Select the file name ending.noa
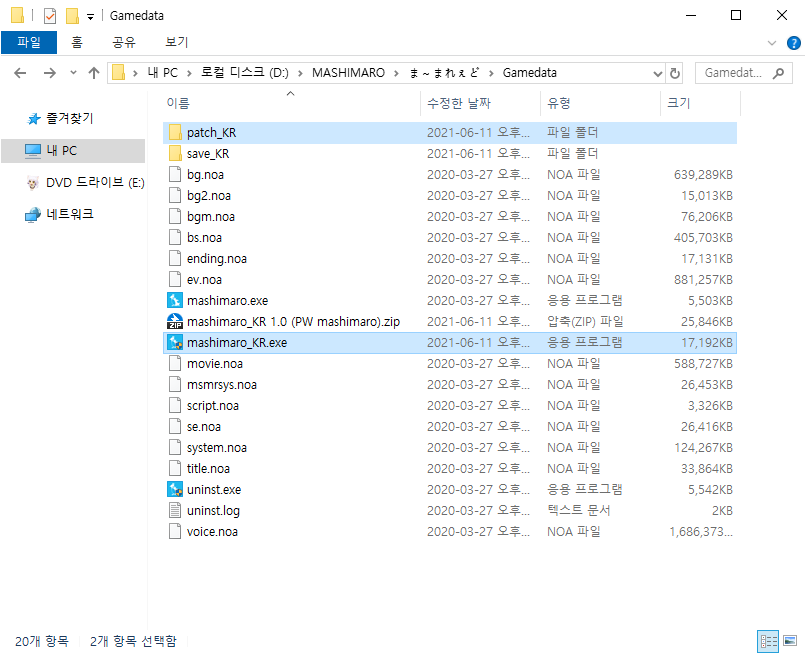 click(216, 259)
